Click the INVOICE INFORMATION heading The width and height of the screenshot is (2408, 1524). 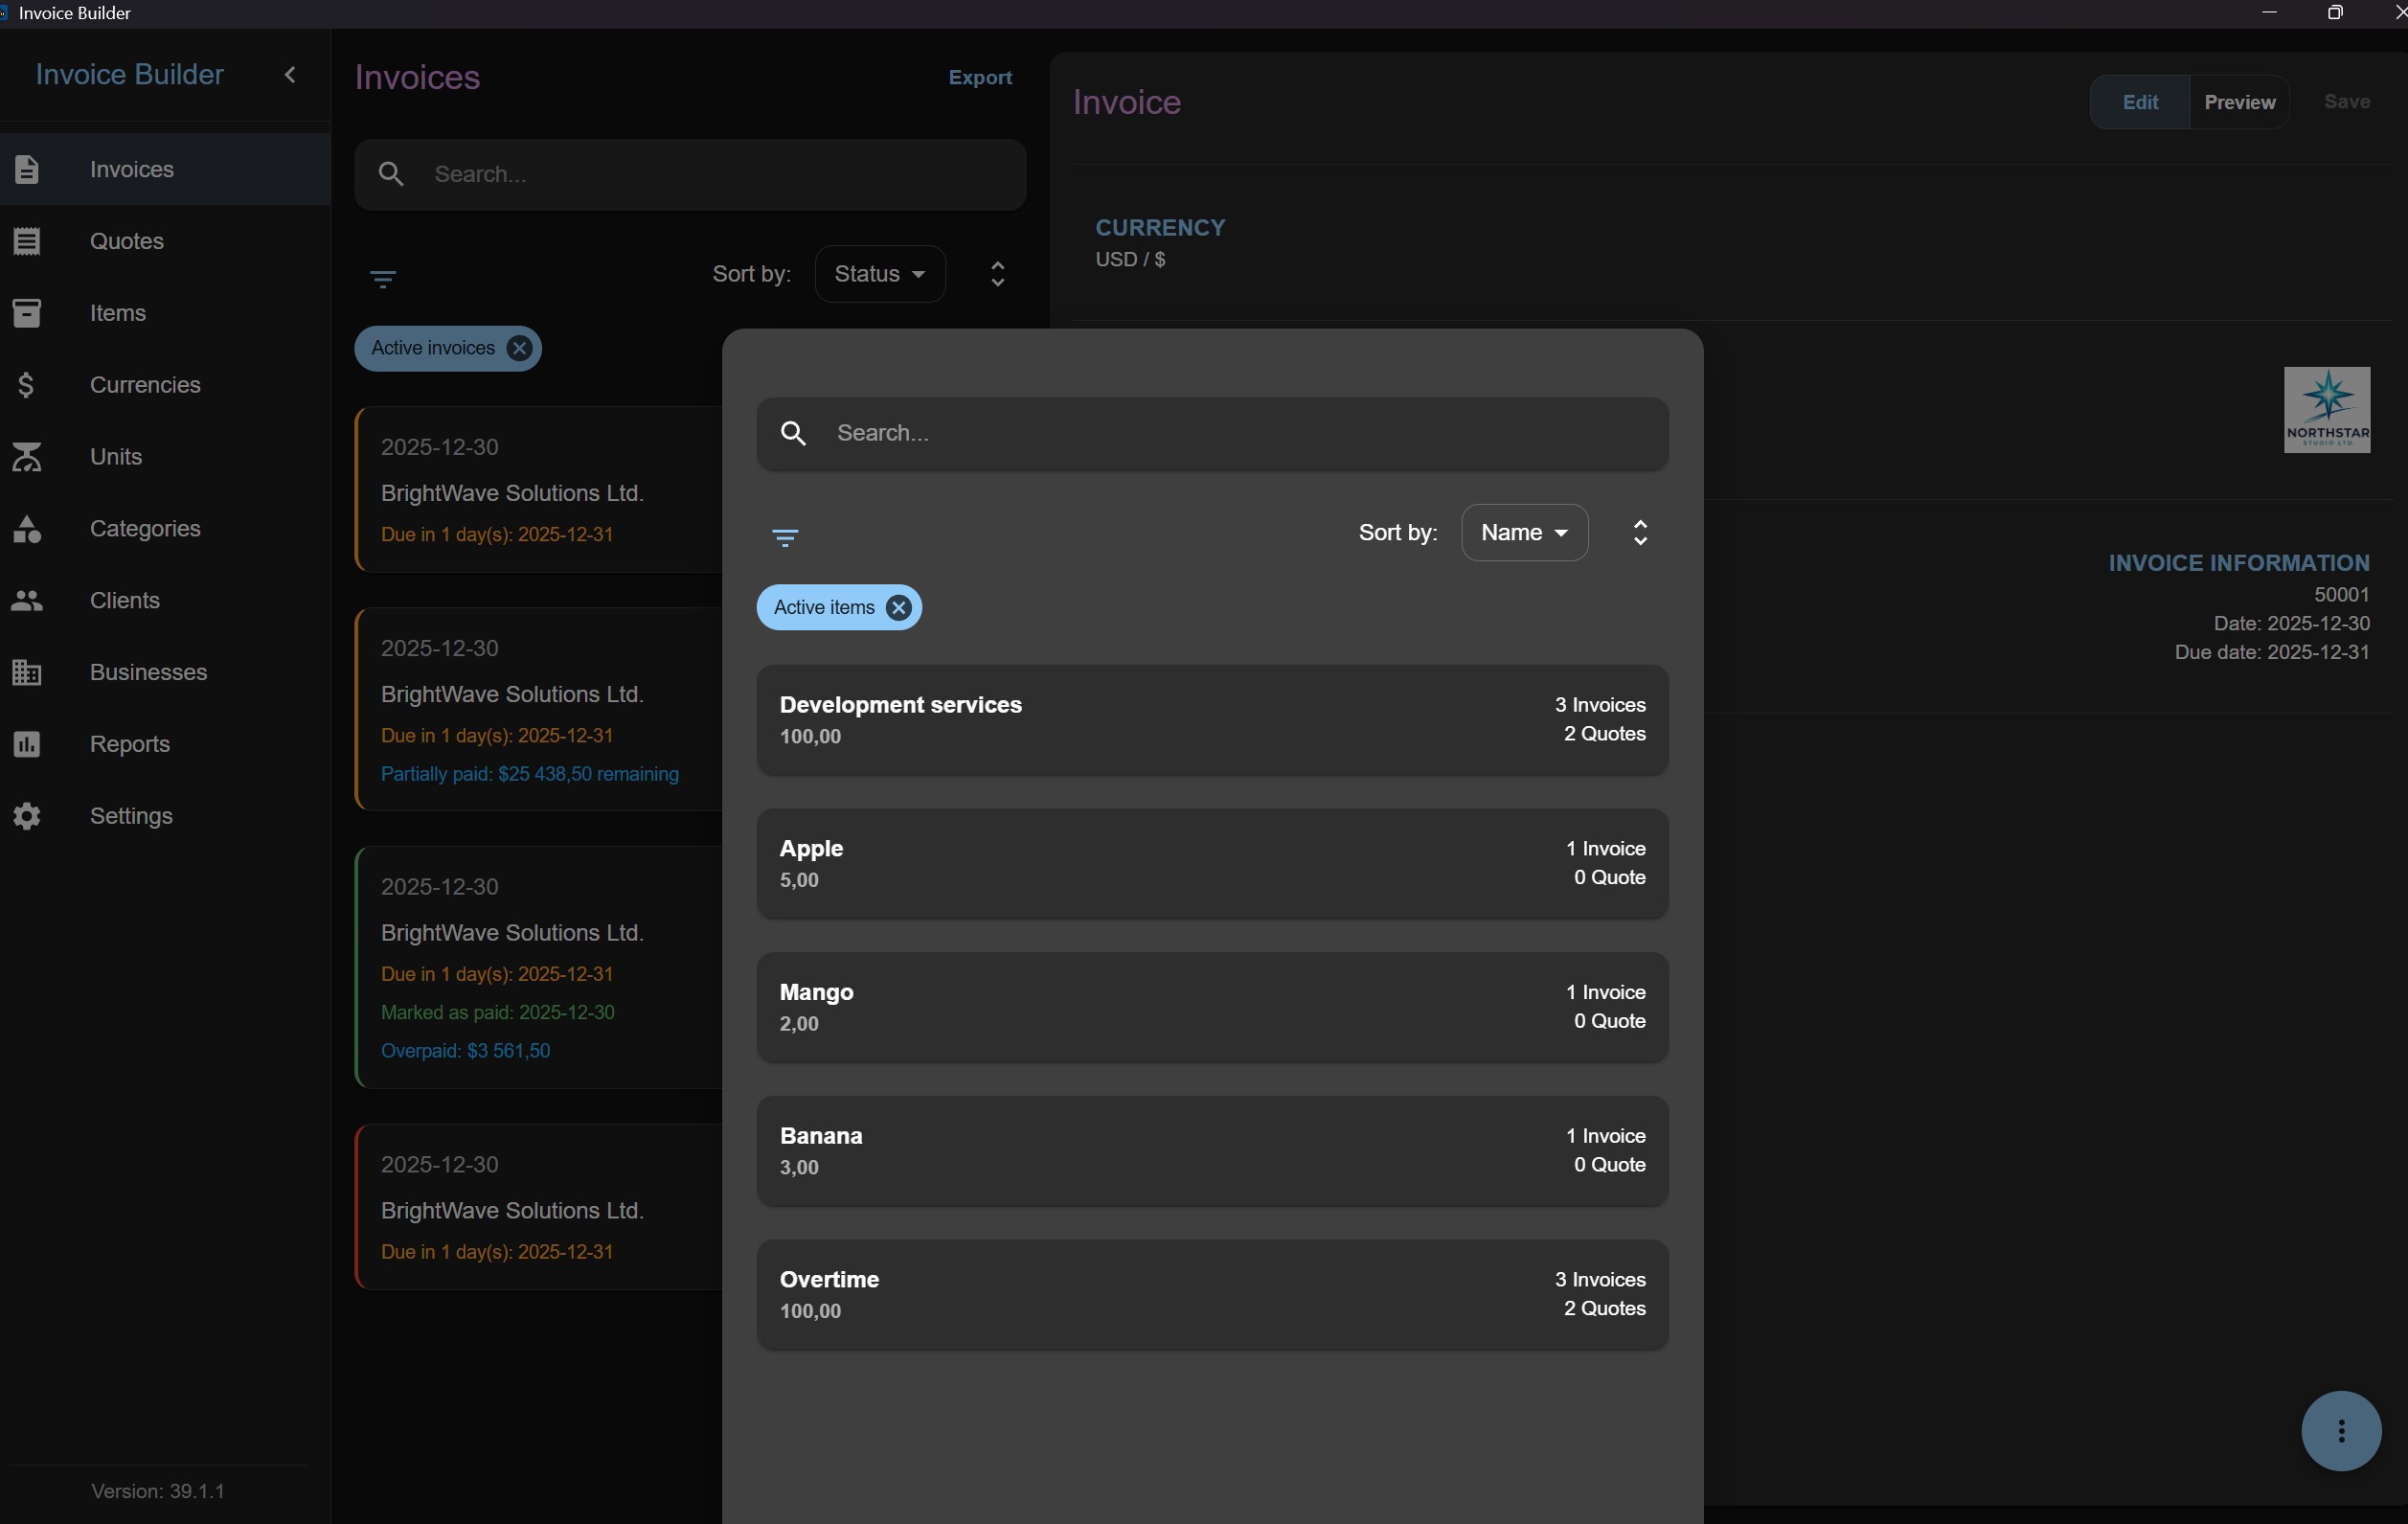click(2238, 563)
